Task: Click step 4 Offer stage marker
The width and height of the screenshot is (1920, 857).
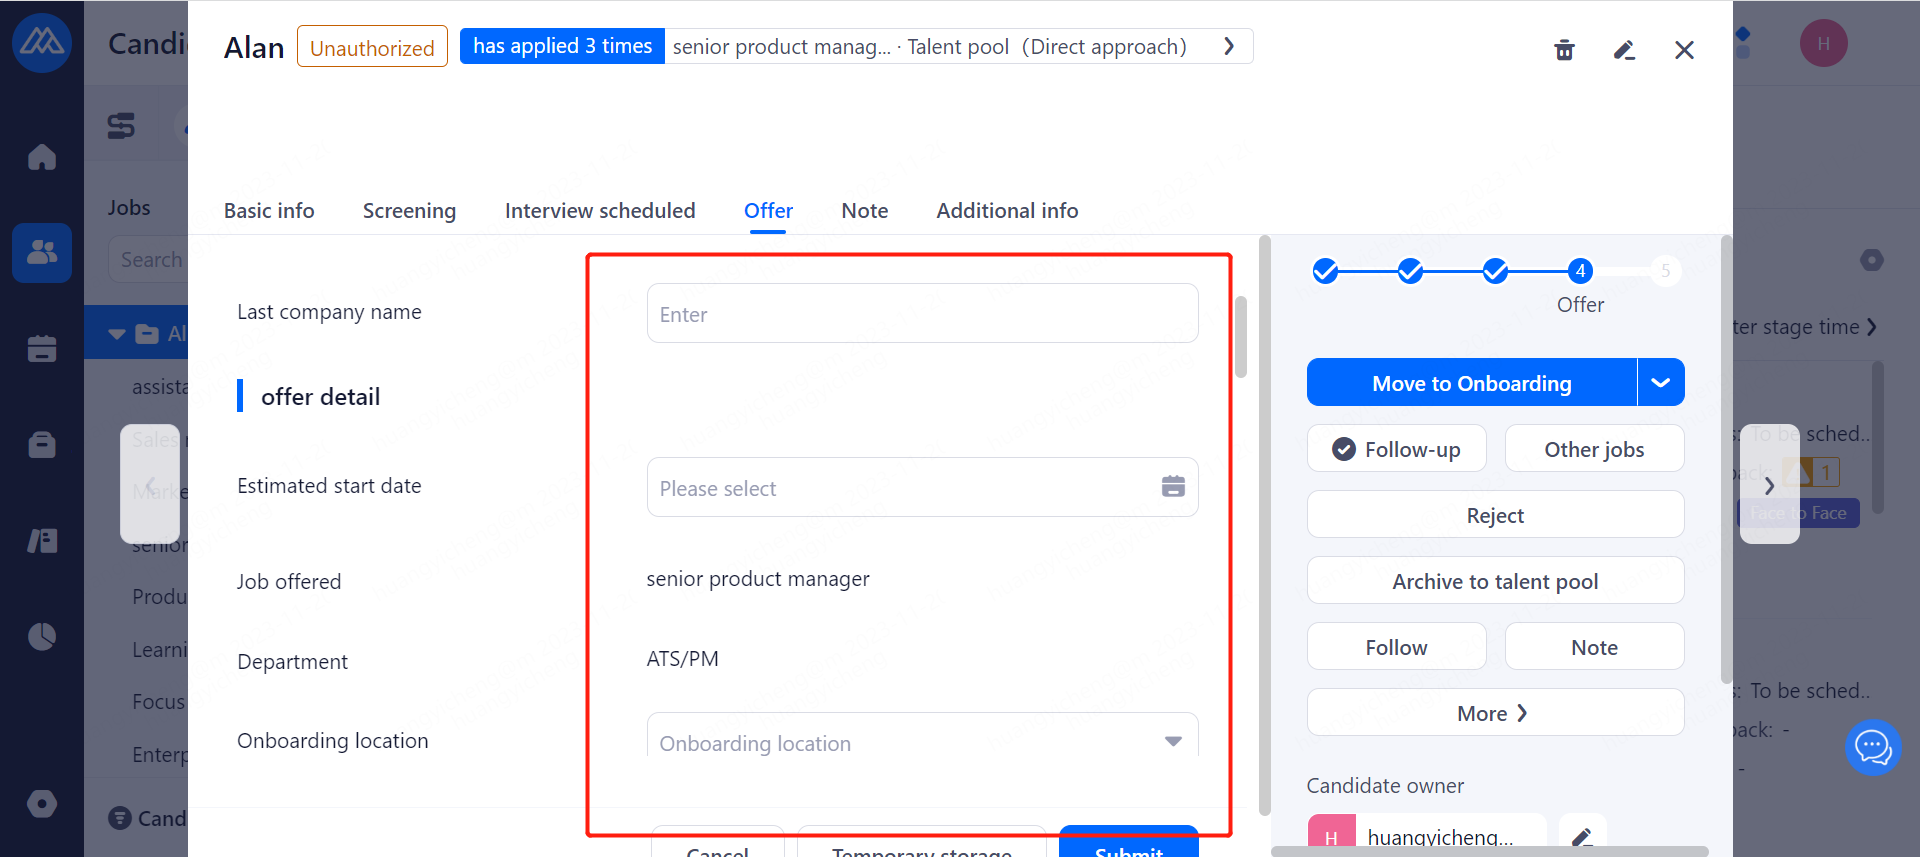Action: (1580, 271)
